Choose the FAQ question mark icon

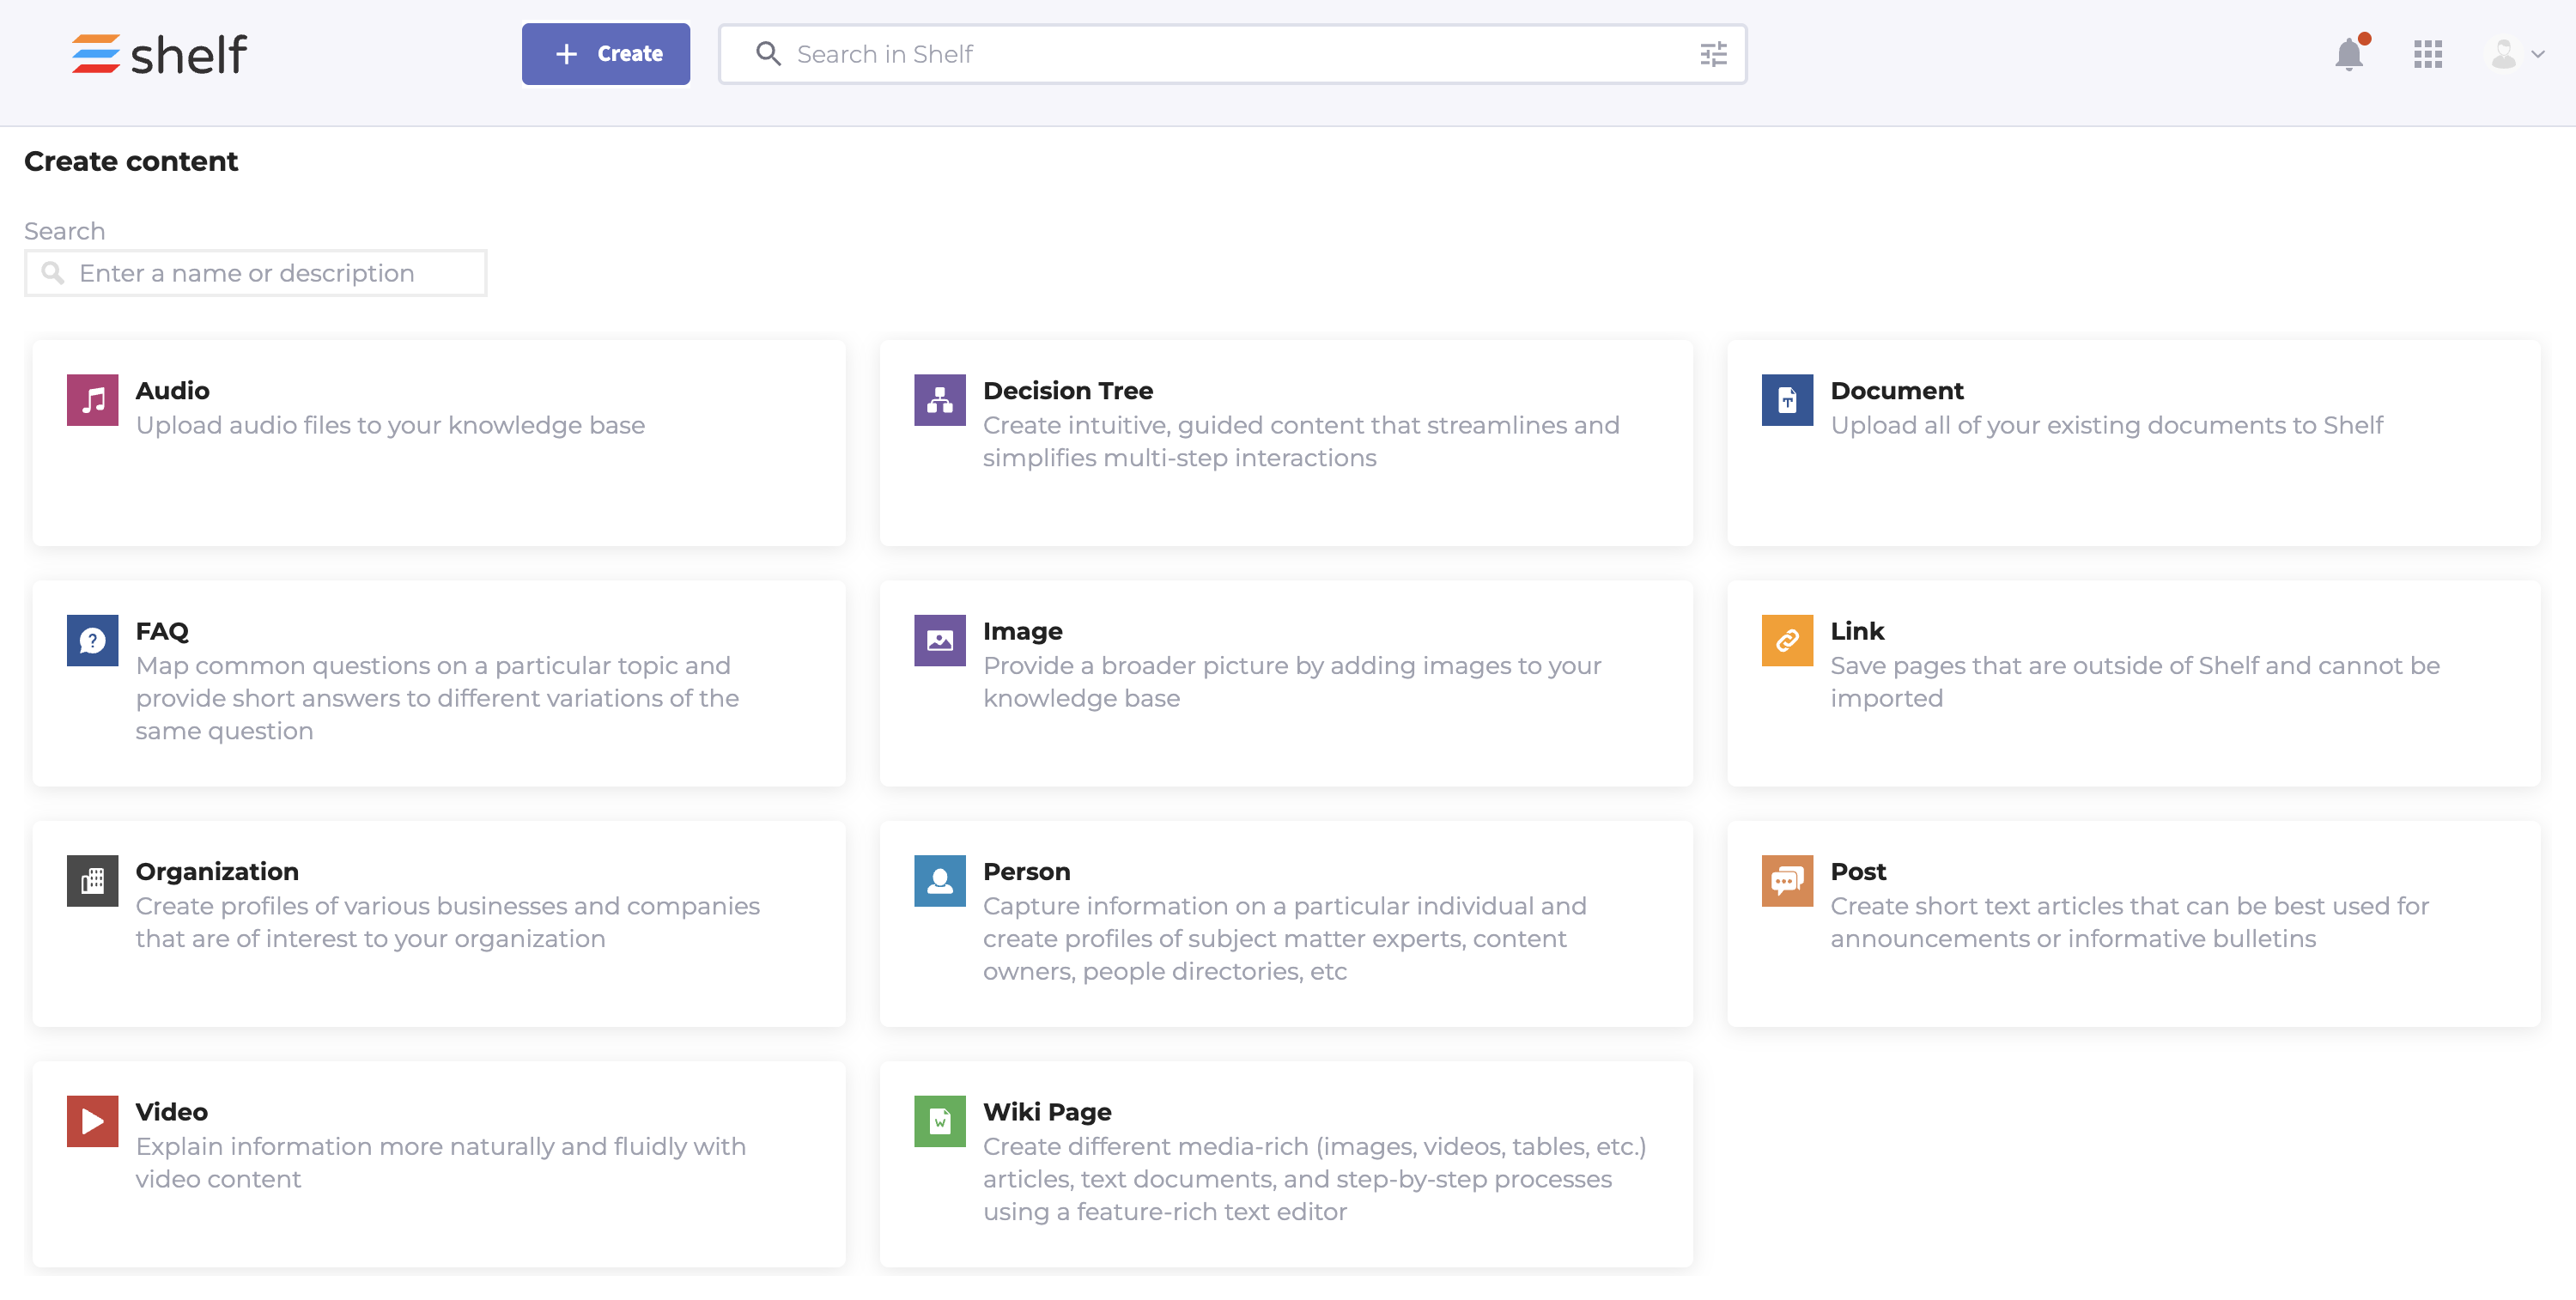[x=92, y=640]
